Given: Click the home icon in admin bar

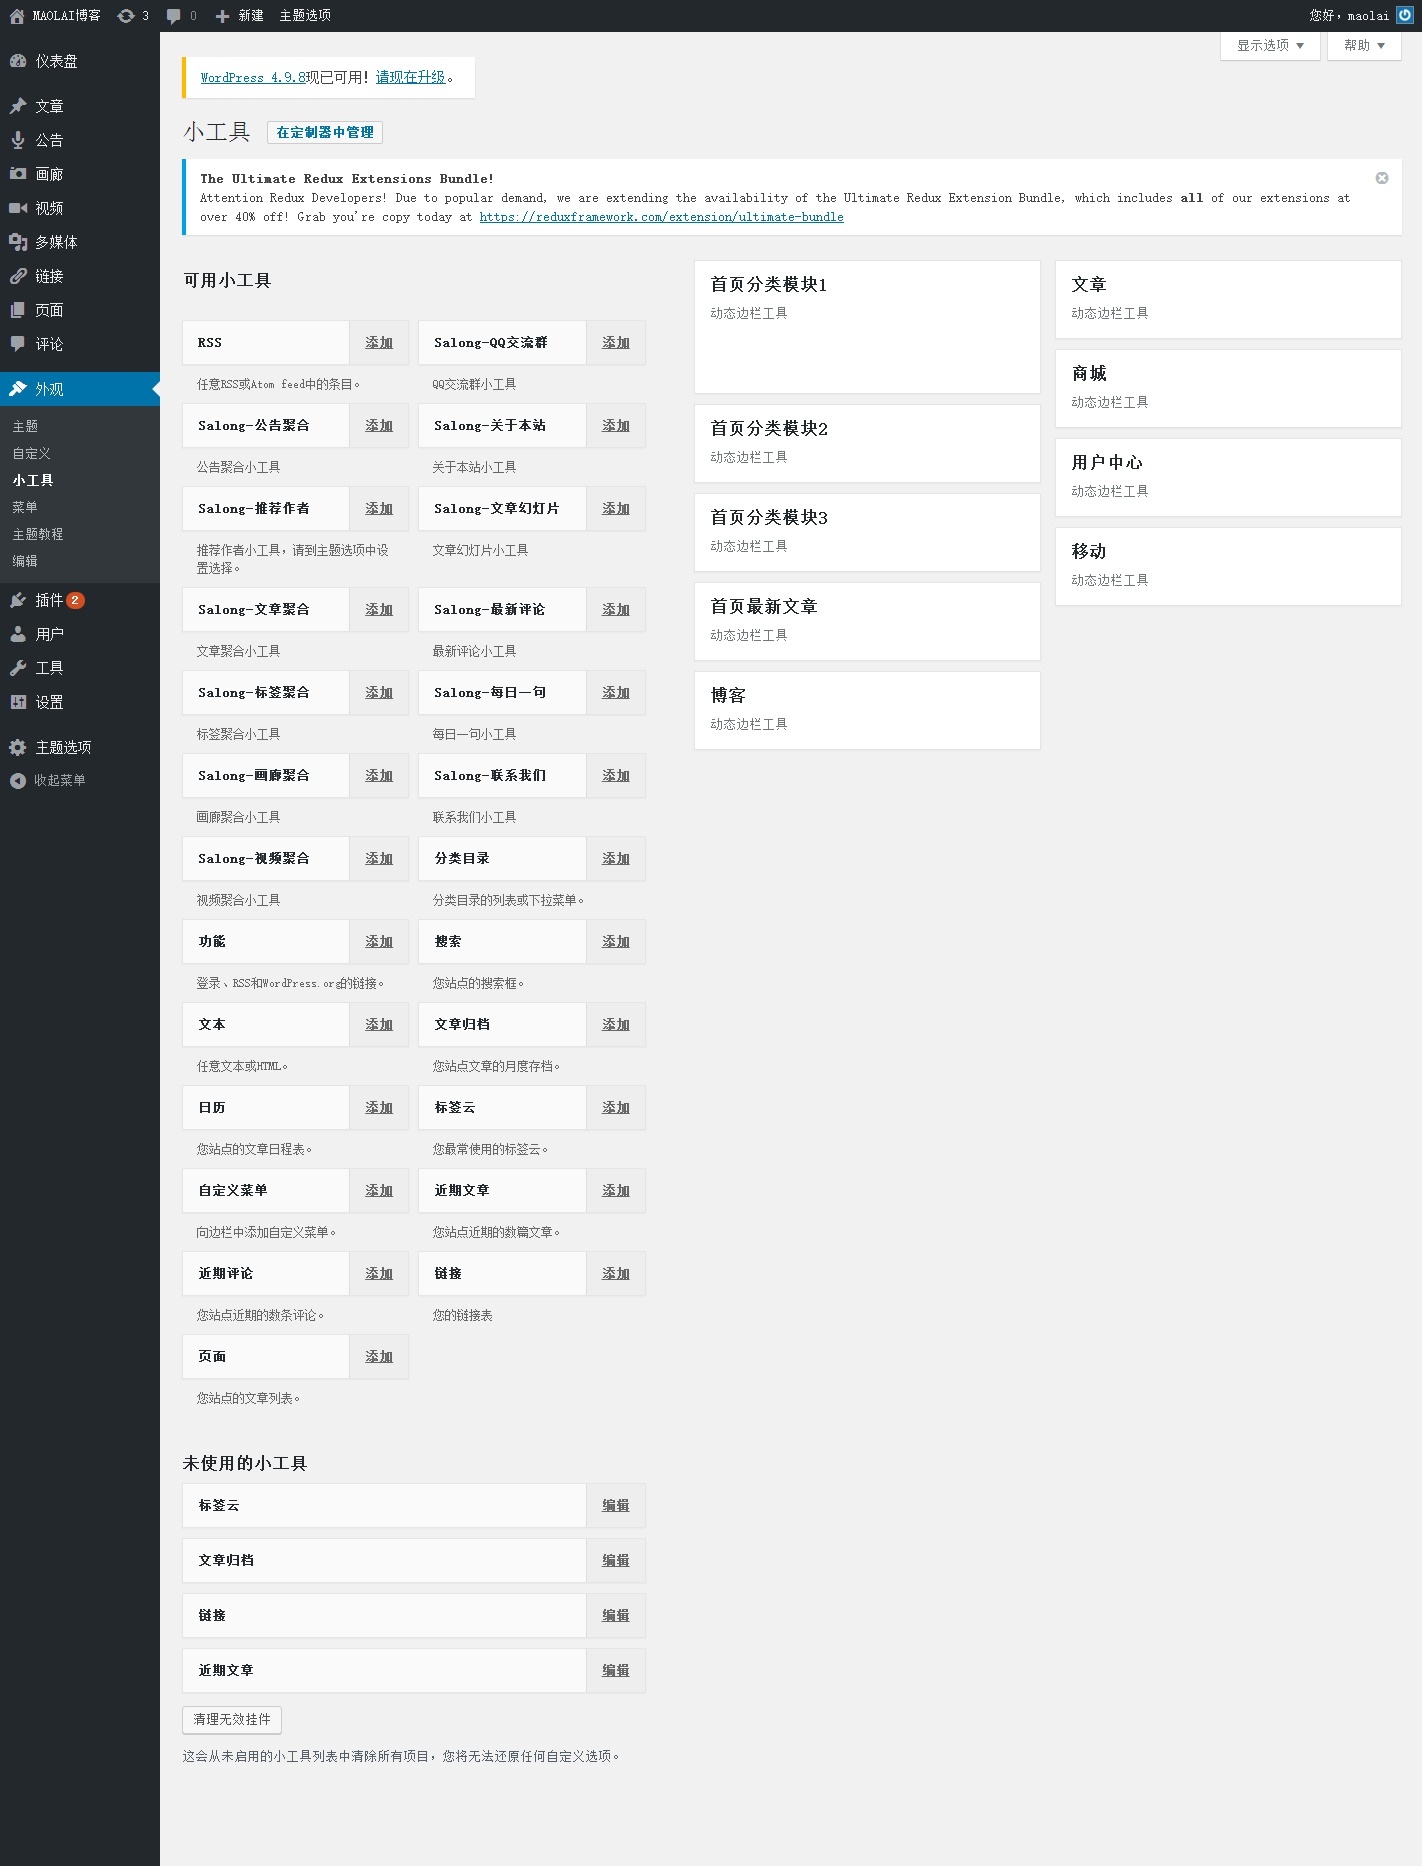Looking at the screenshot, I should 17,16.
